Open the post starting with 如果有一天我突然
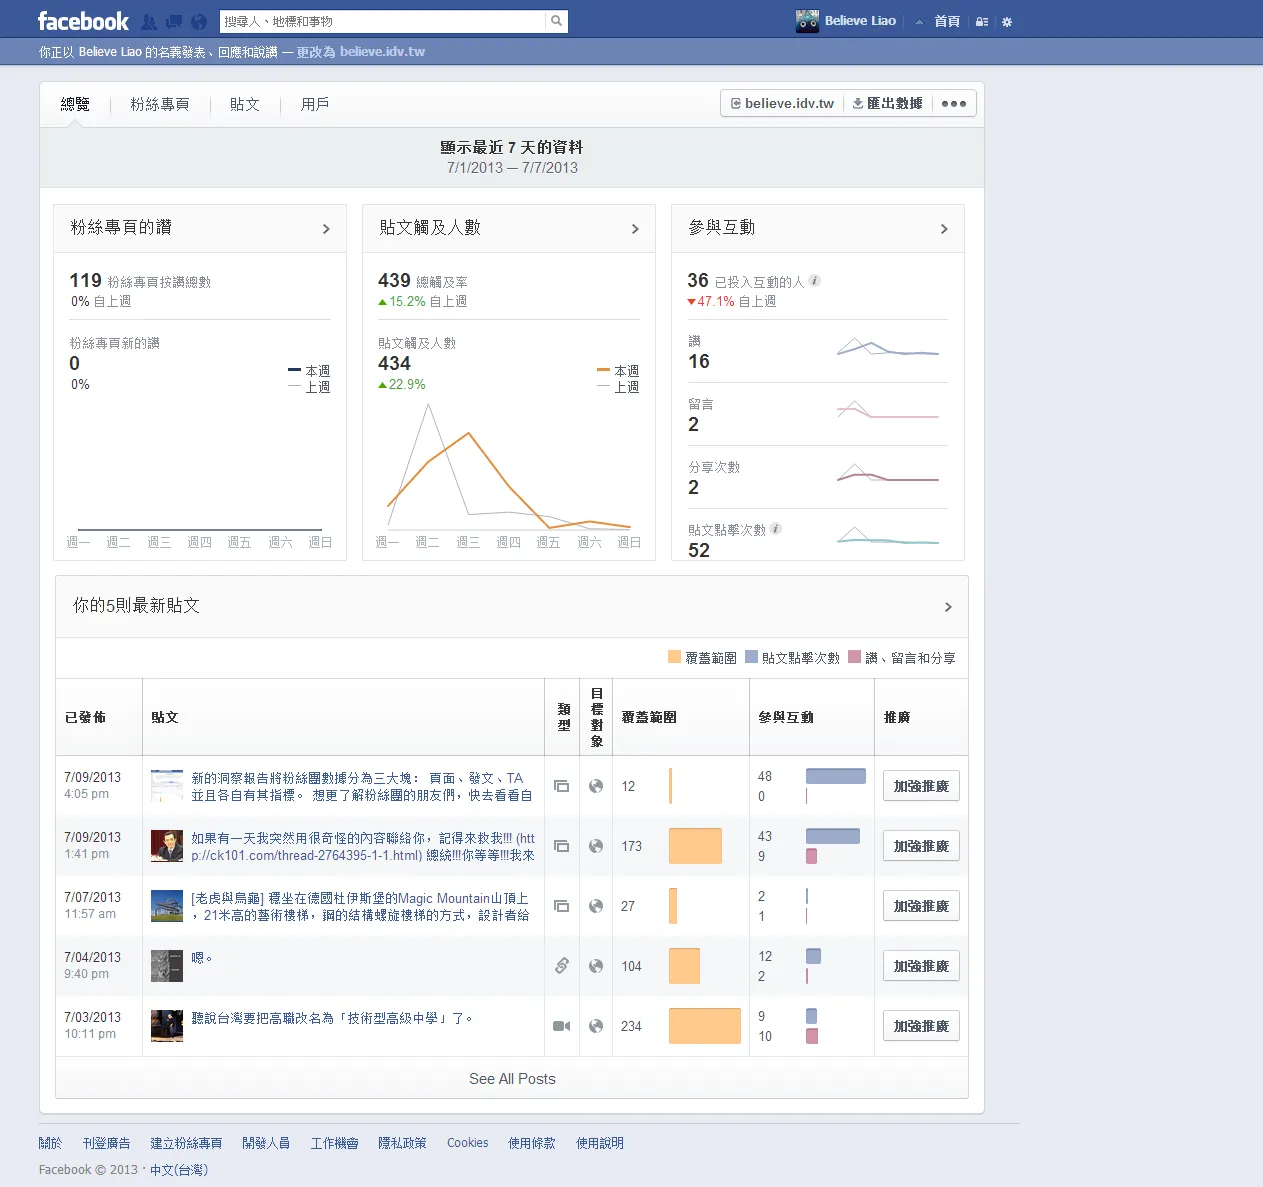The image size is (1263, 1187). coord(363,846)
